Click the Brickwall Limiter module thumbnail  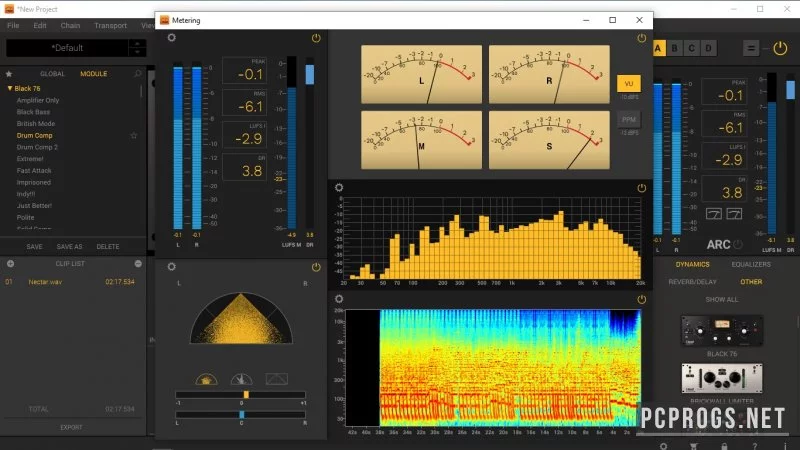point(722,378)
